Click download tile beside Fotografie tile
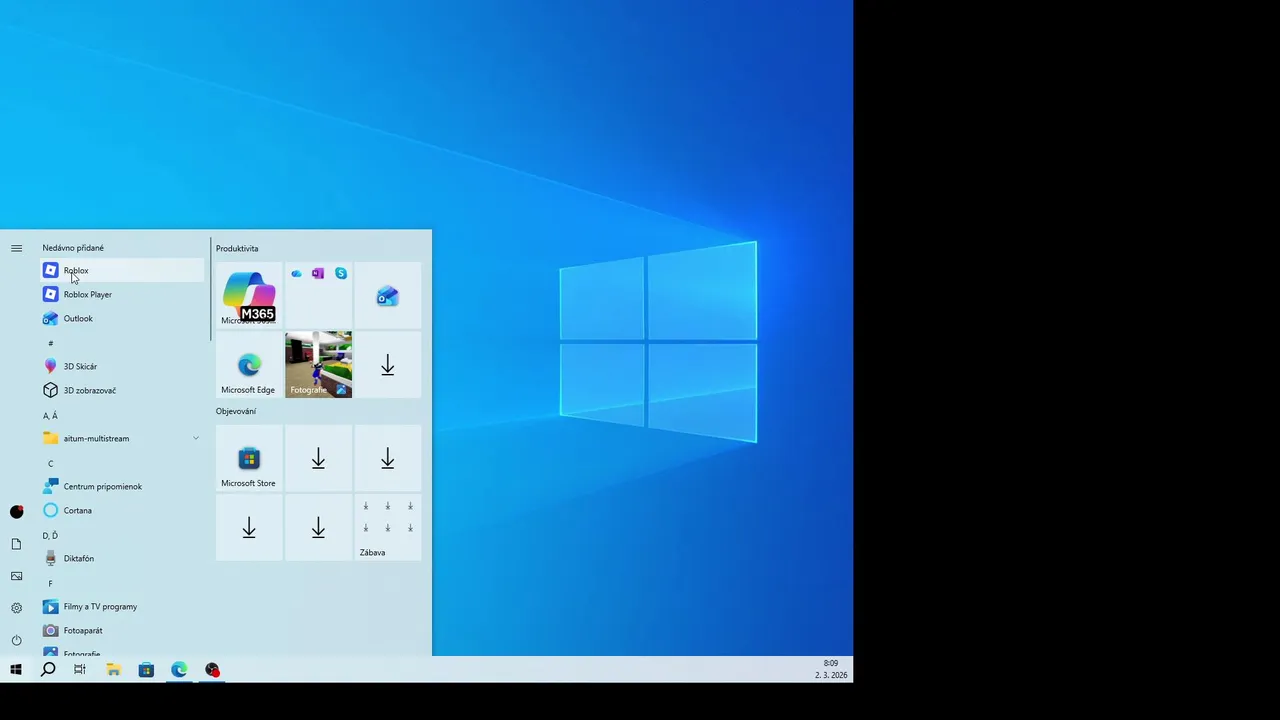 (x=387, y=364)
